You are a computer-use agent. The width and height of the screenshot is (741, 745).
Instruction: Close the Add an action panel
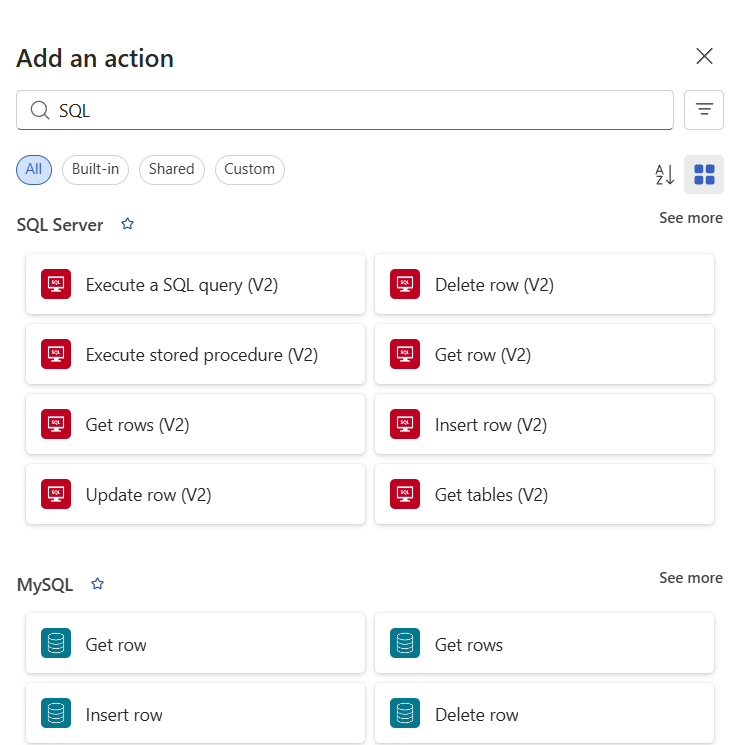pos(704,56)
